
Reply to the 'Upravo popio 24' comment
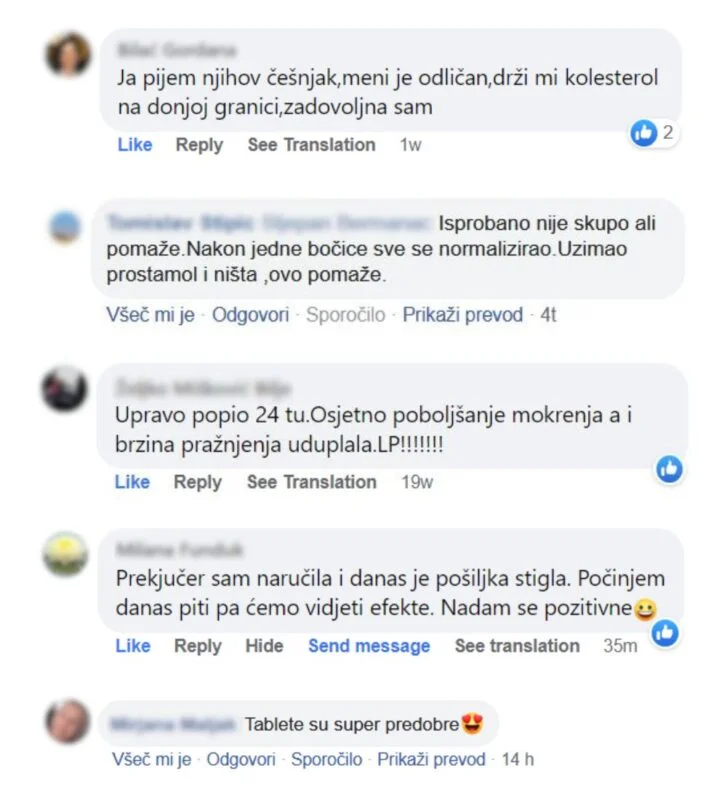(x=198, y=482)
